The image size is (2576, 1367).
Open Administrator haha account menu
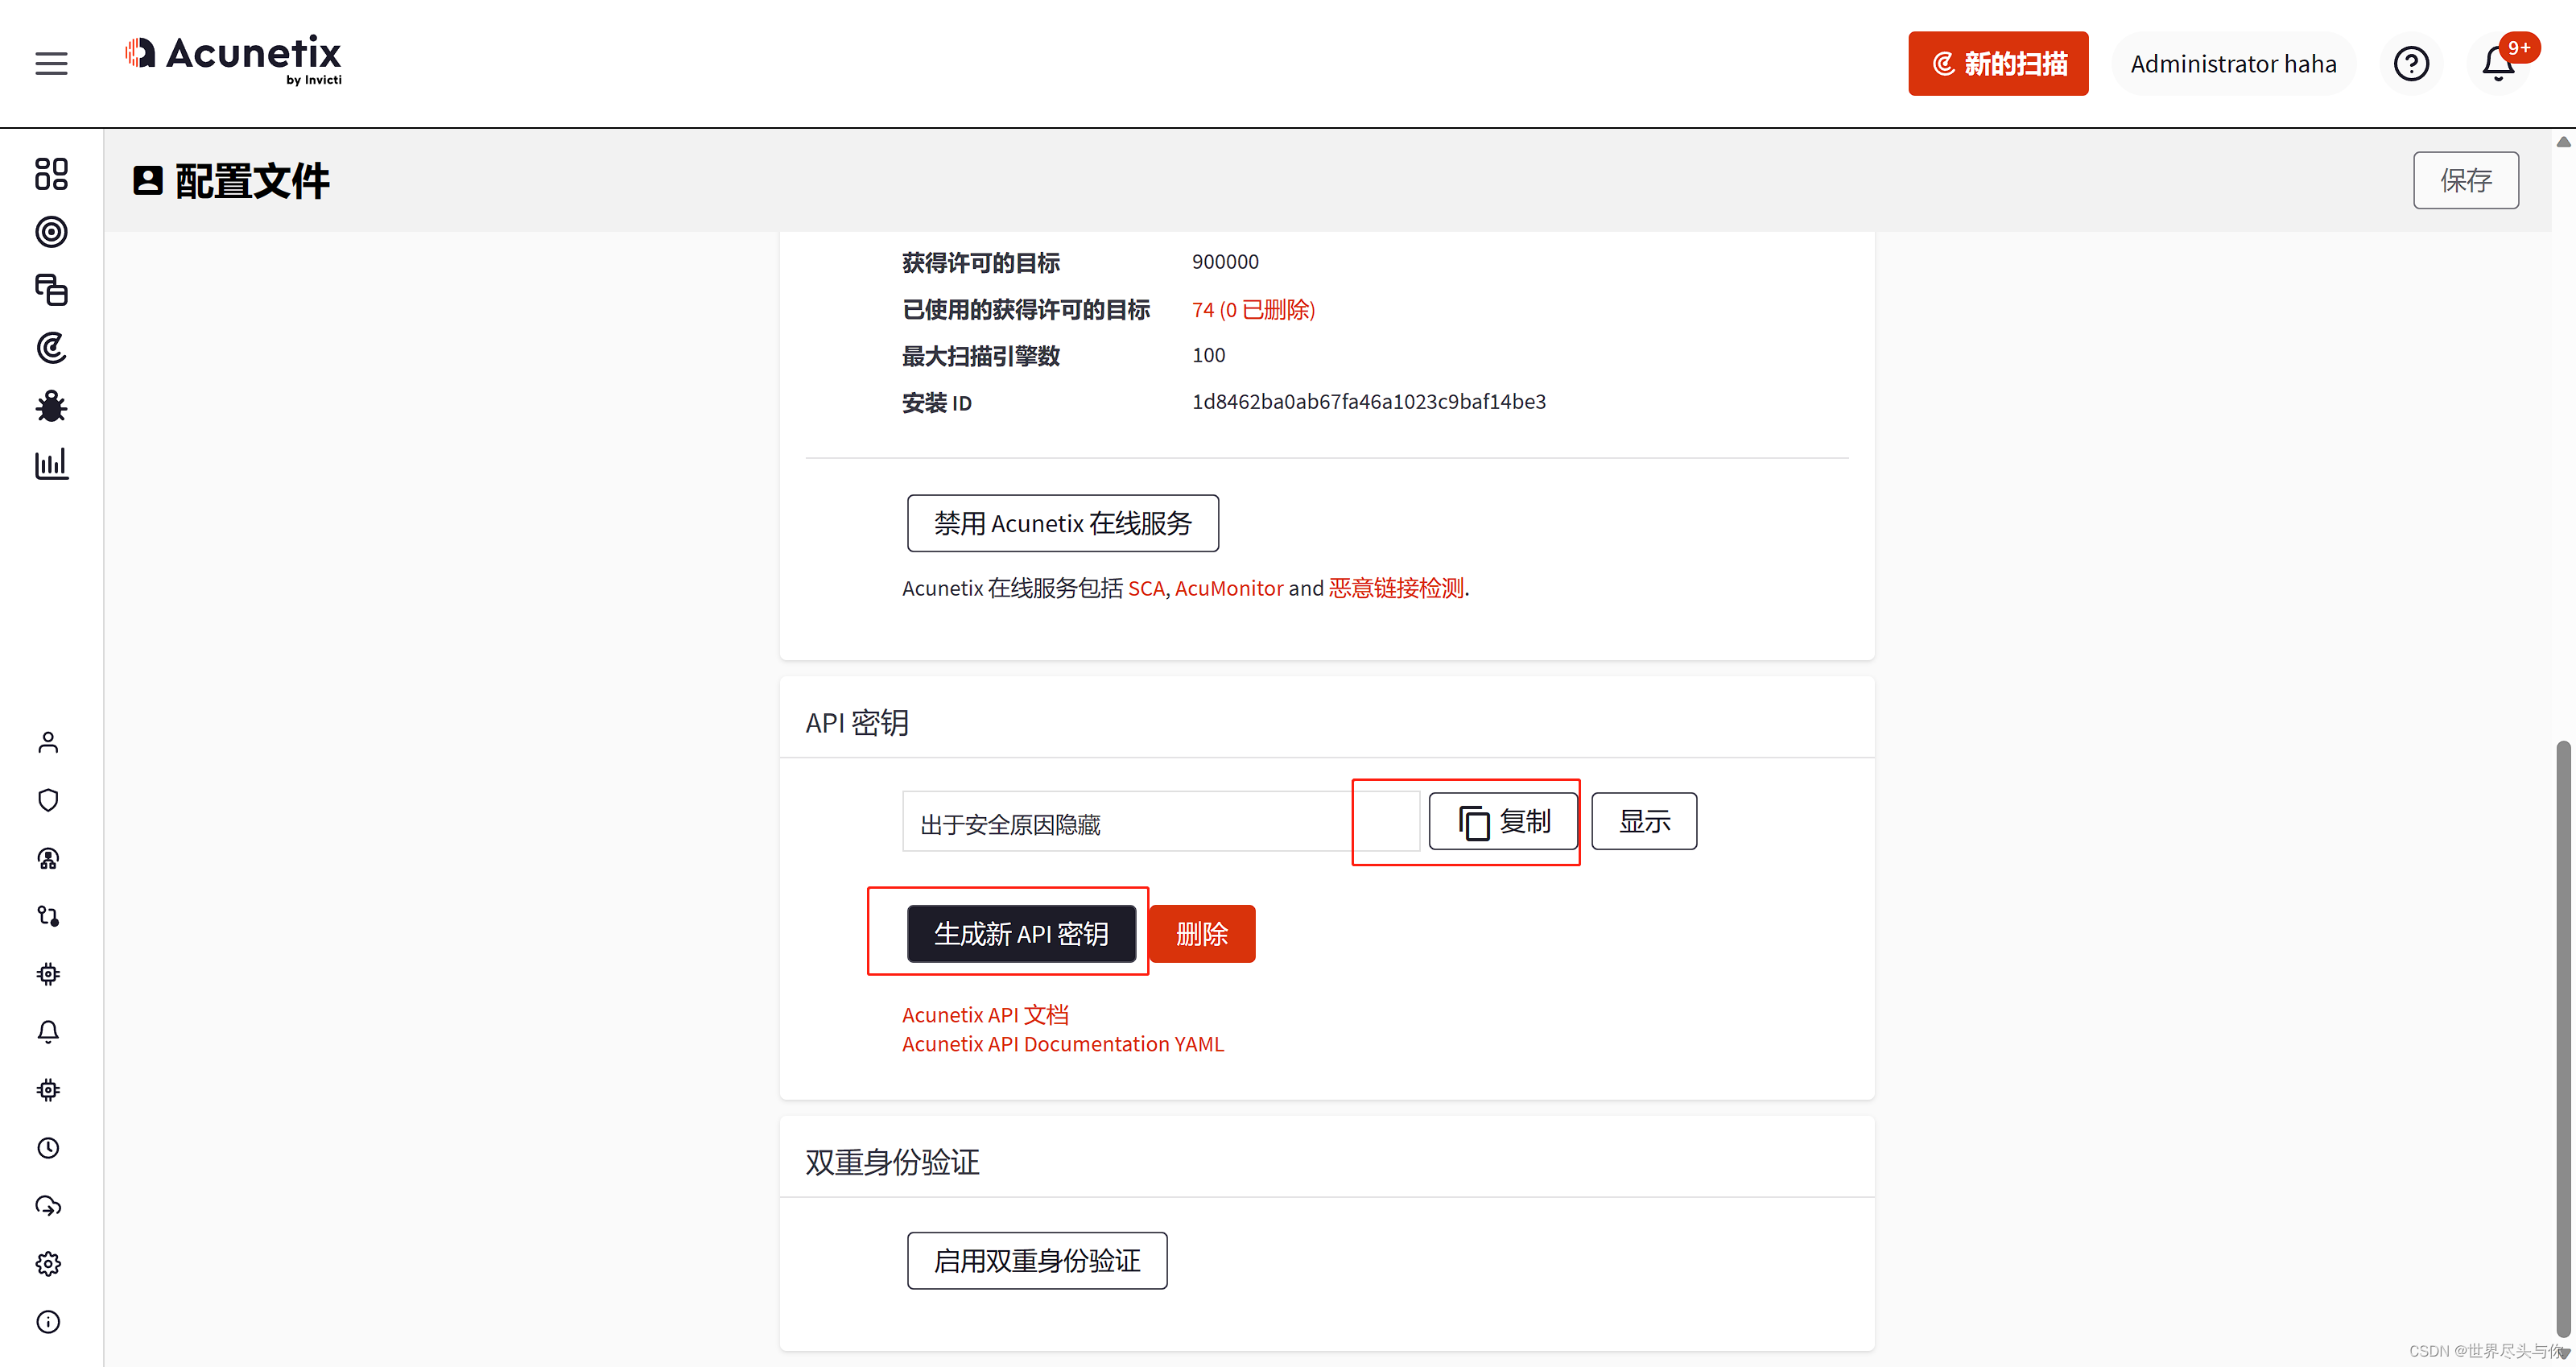tap(2233, 63)
